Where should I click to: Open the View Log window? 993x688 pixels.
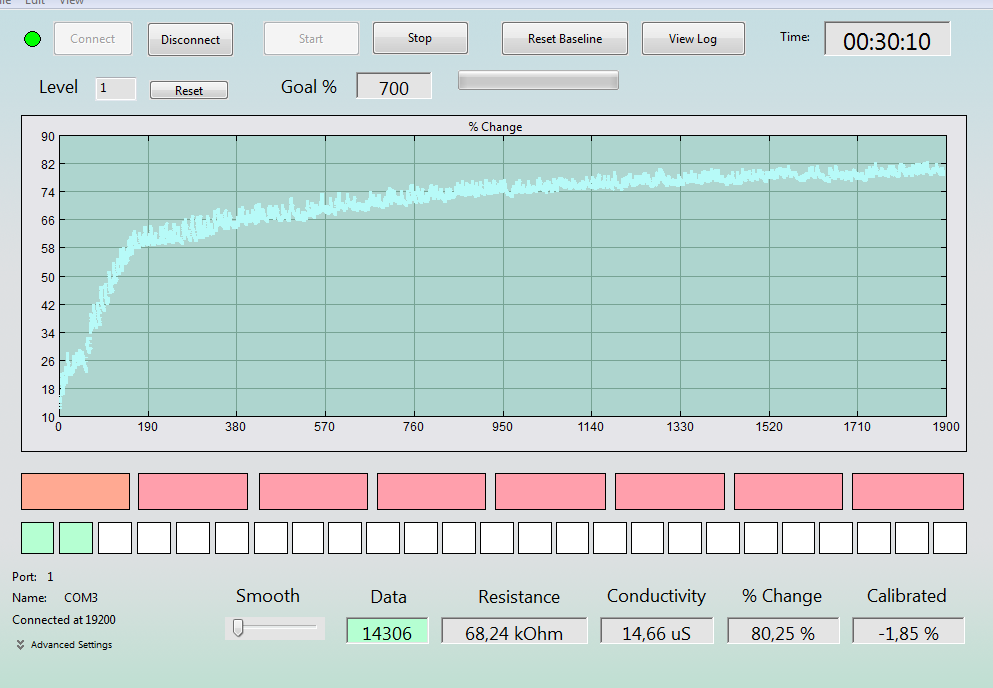693,39
